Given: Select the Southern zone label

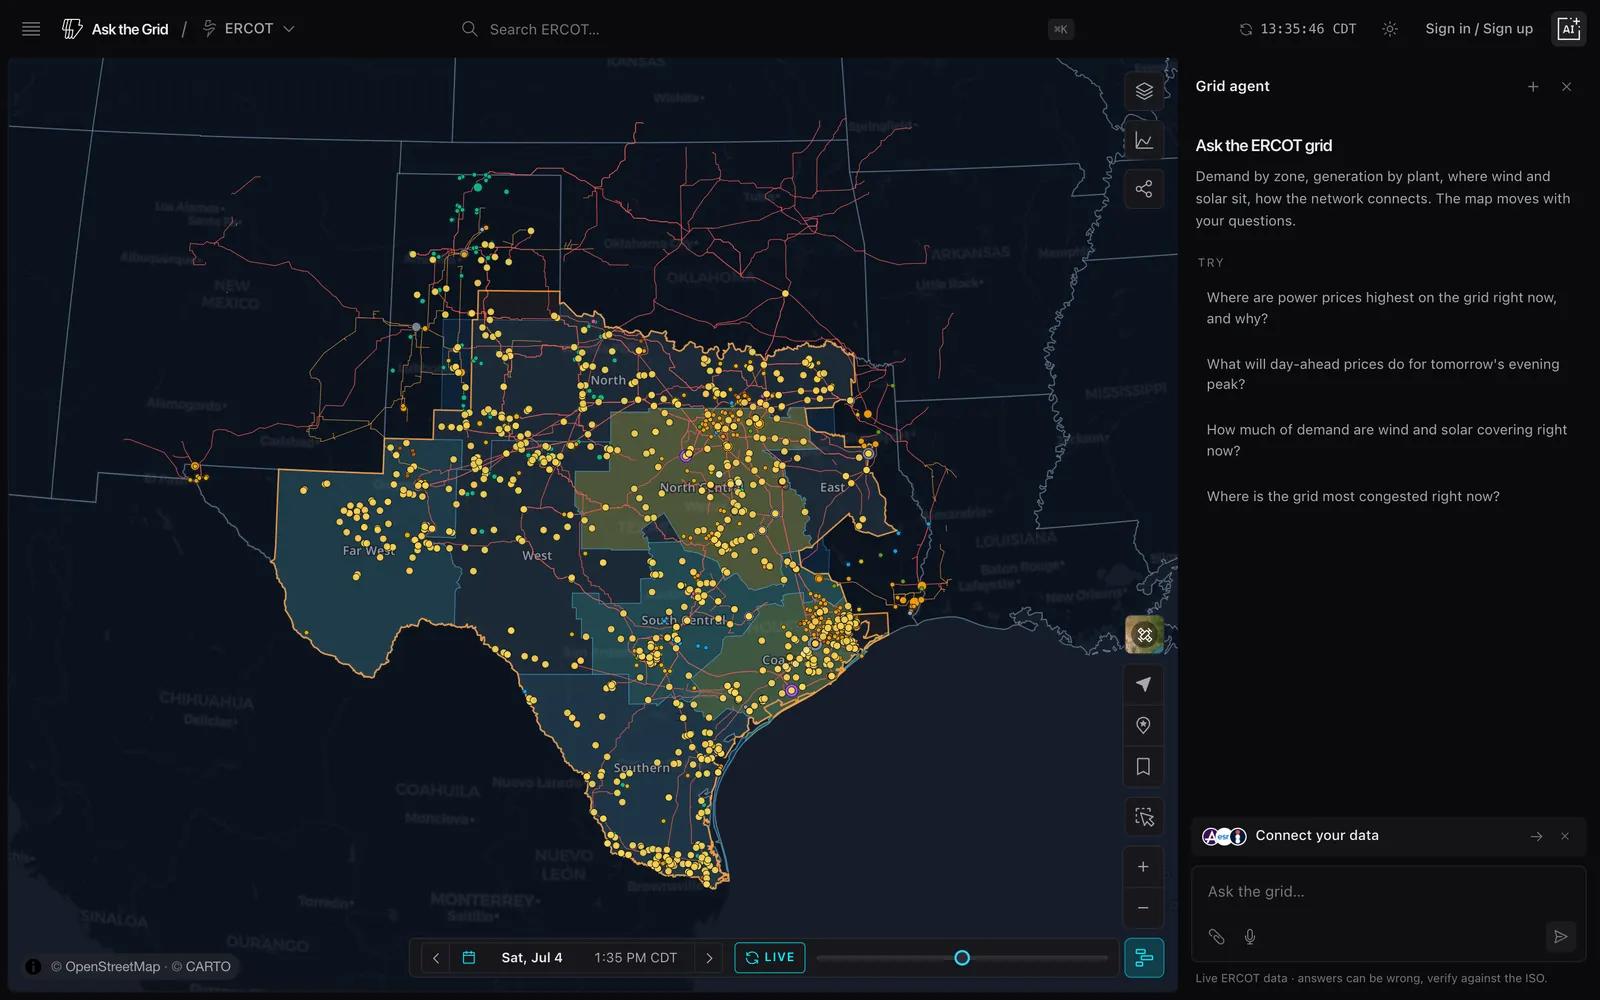Looking at the screenshot, I should point(642,768).
